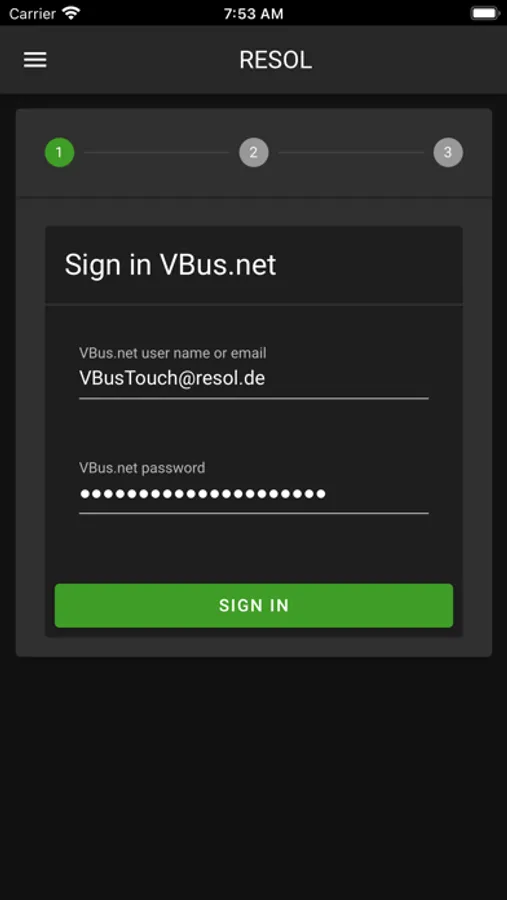Click the 'Sign in VBus.net' heading

coord(170,265)
